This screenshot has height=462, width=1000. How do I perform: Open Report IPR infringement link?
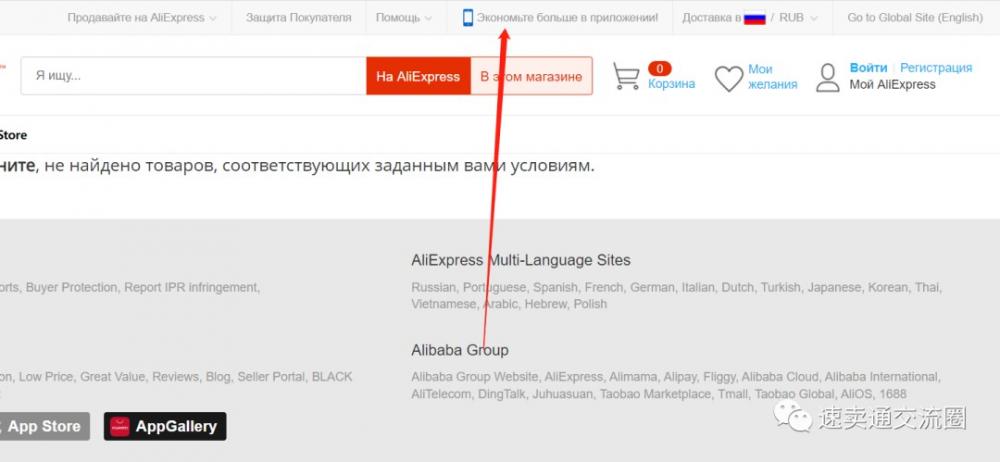coord(192,288)
